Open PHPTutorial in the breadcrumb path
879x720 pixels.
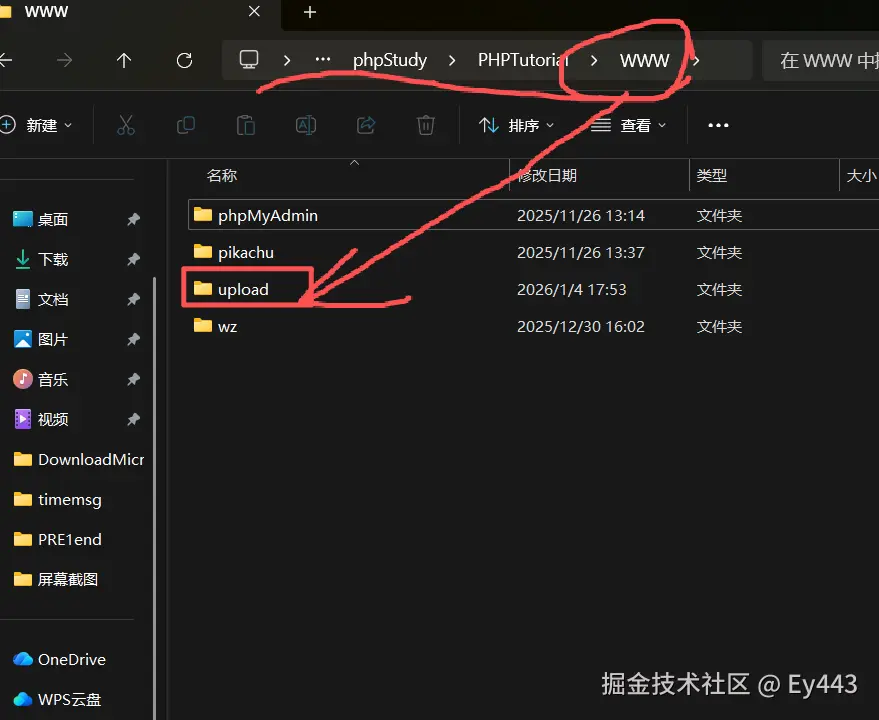(x=523, y=60)
